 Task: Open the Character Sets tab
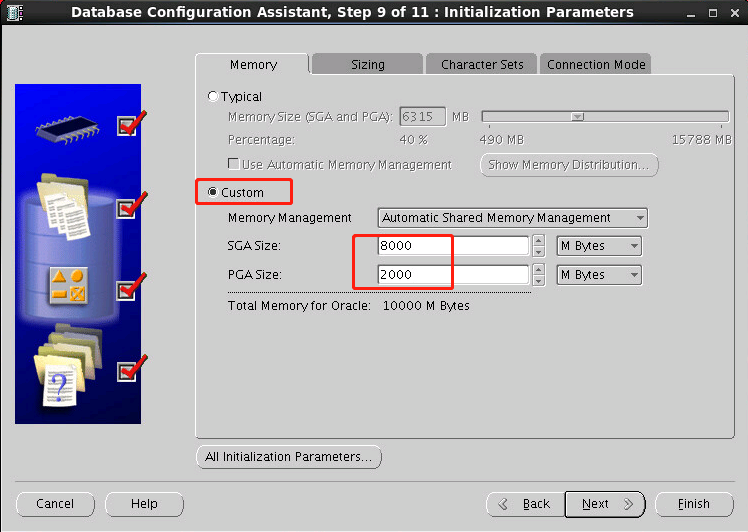point(482,64)
